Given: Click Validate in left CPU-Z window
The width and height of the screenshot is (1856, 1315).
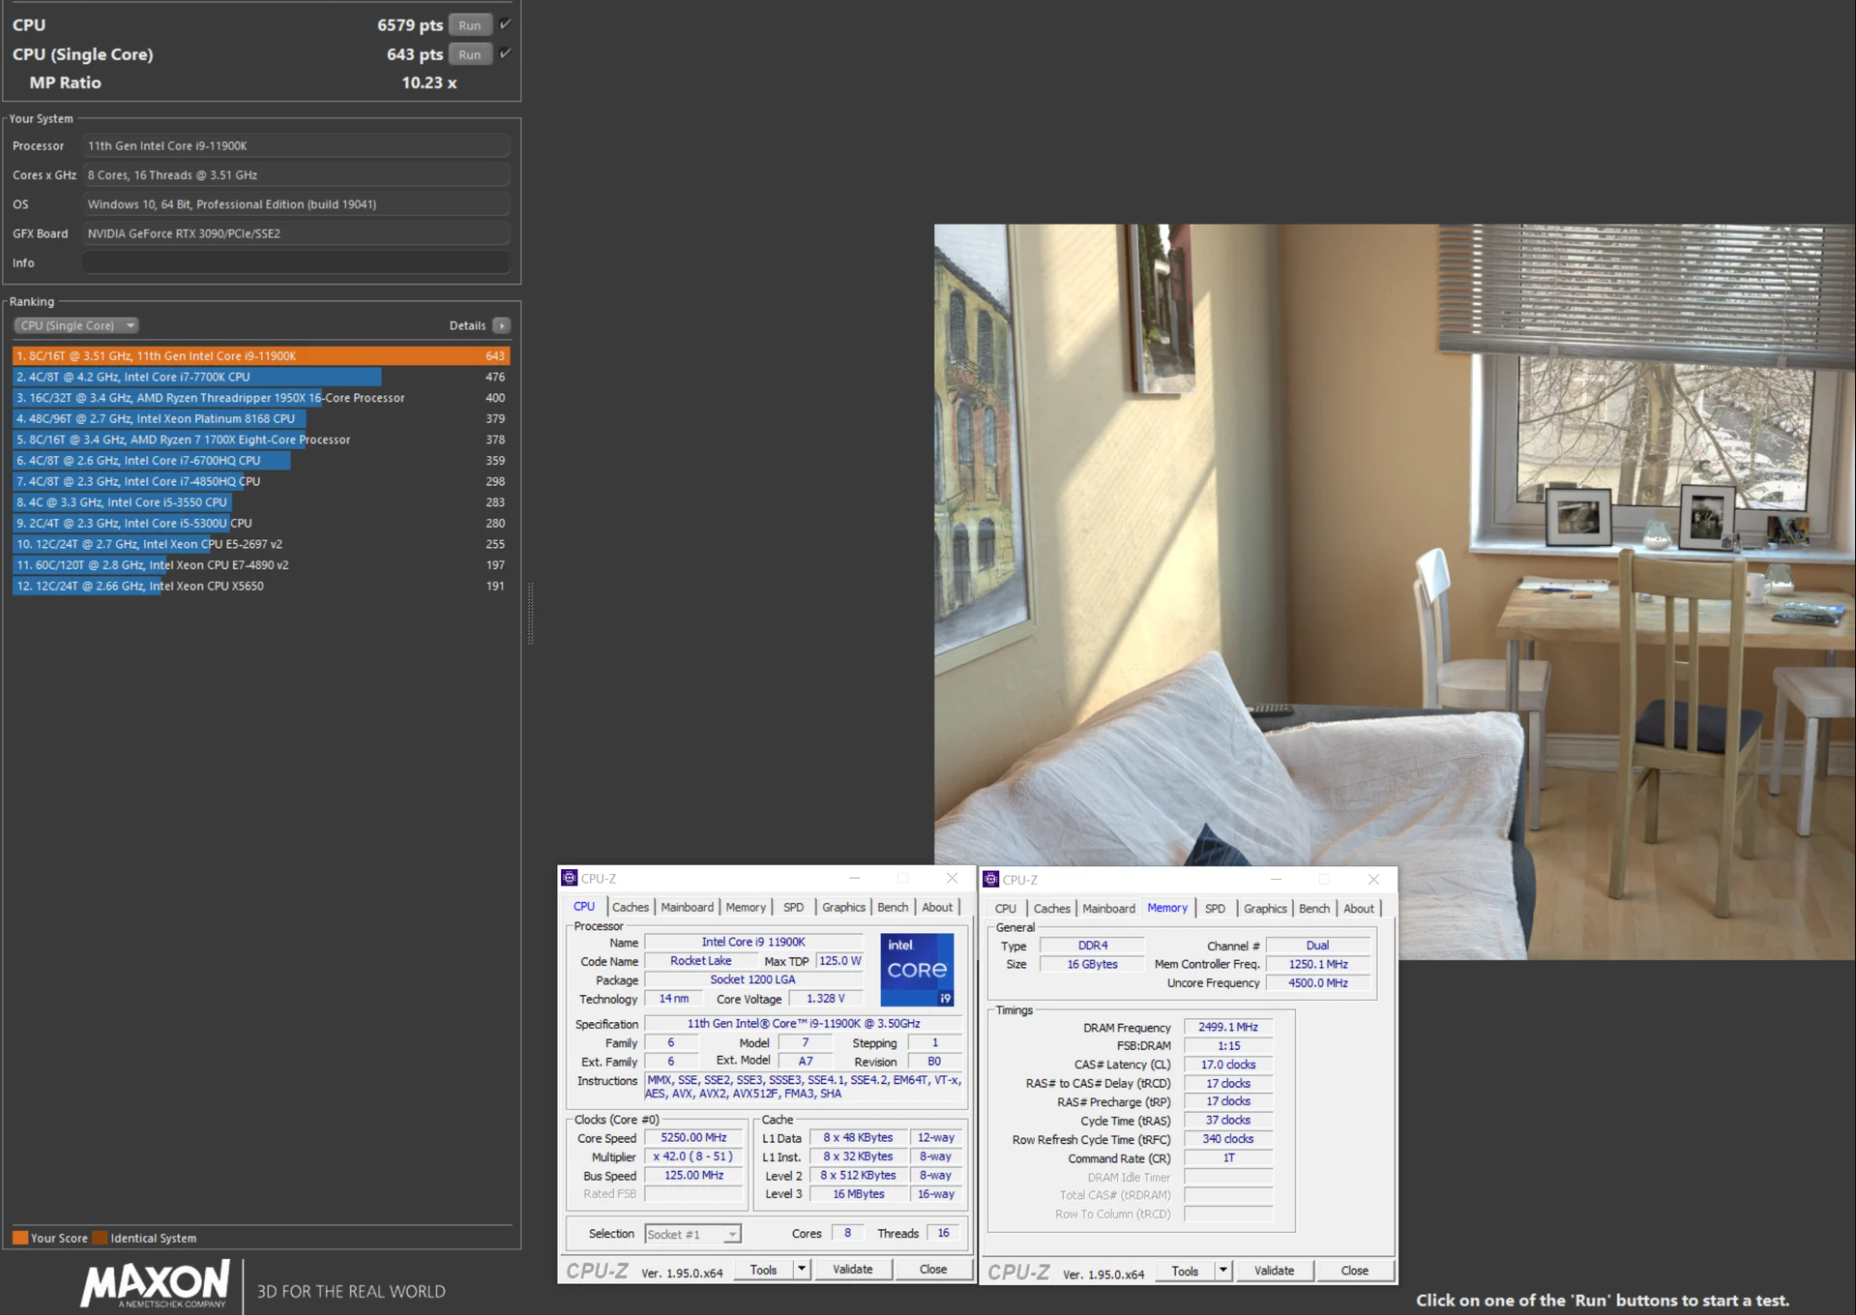Looking at the screenshot, I should (x=852, y=1270).
